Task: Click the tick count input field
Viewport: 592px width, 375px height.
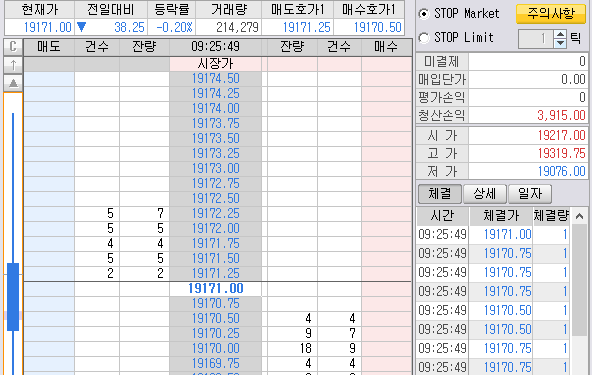Action: pyautogui.click(x=536, y=39)
